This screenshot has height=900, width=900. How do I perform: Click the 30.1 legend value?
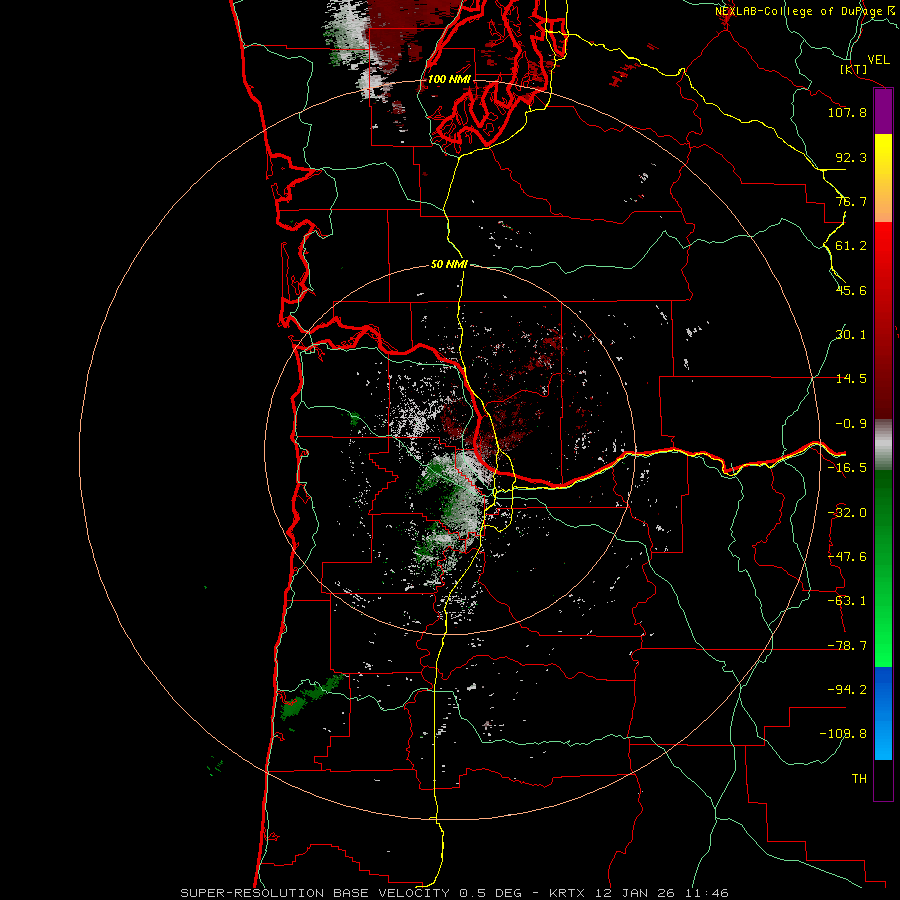(851, 335)
